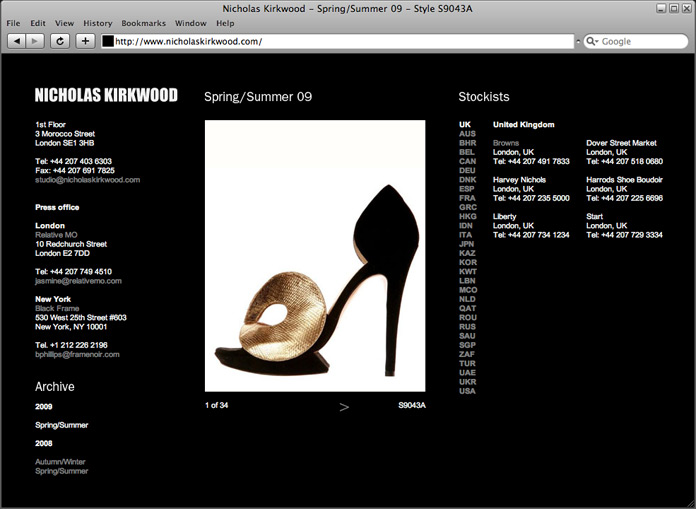
Task: Select KAZ in the stockists country list
Action: point(467,253)
